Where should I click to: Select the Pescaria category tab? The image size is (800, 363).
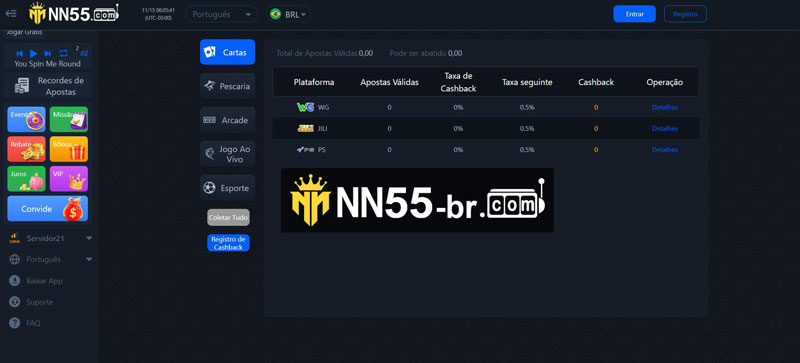pyautogui.click(x=228, y=86)
